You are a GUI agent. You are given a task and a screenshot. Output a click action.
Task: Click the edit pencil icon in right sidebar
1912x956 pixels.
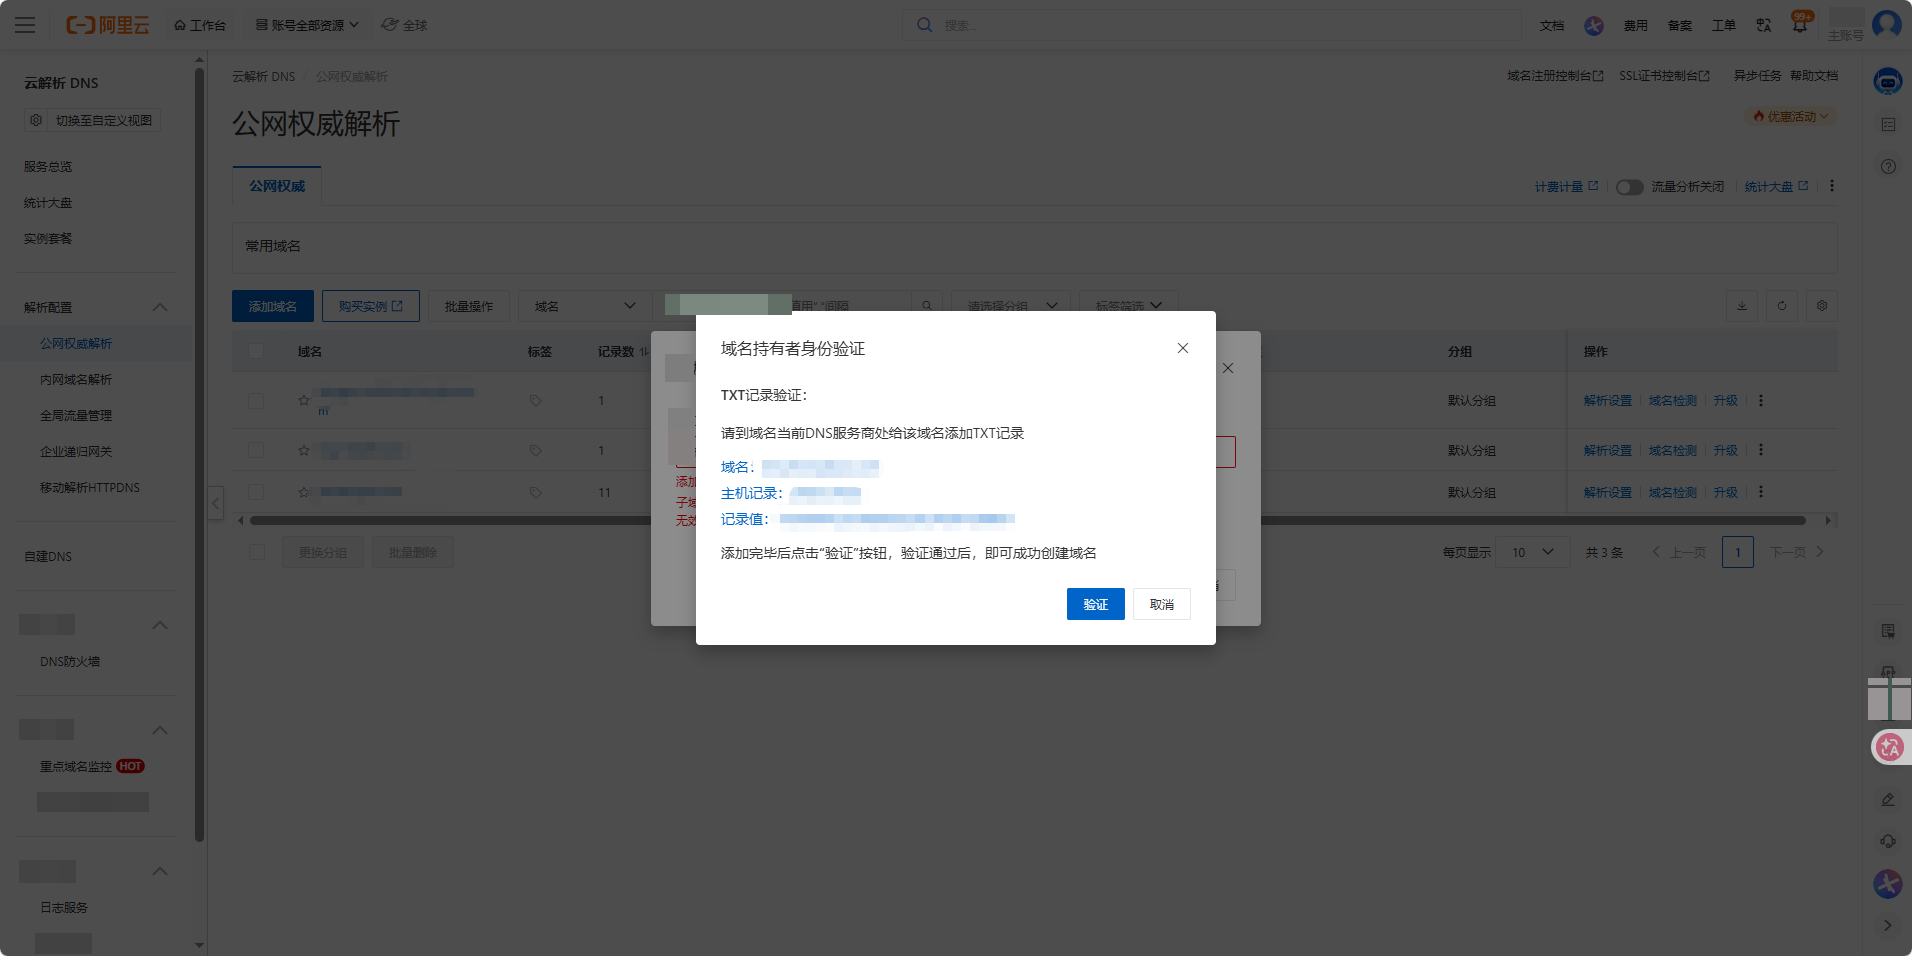tap(1888, 799)
